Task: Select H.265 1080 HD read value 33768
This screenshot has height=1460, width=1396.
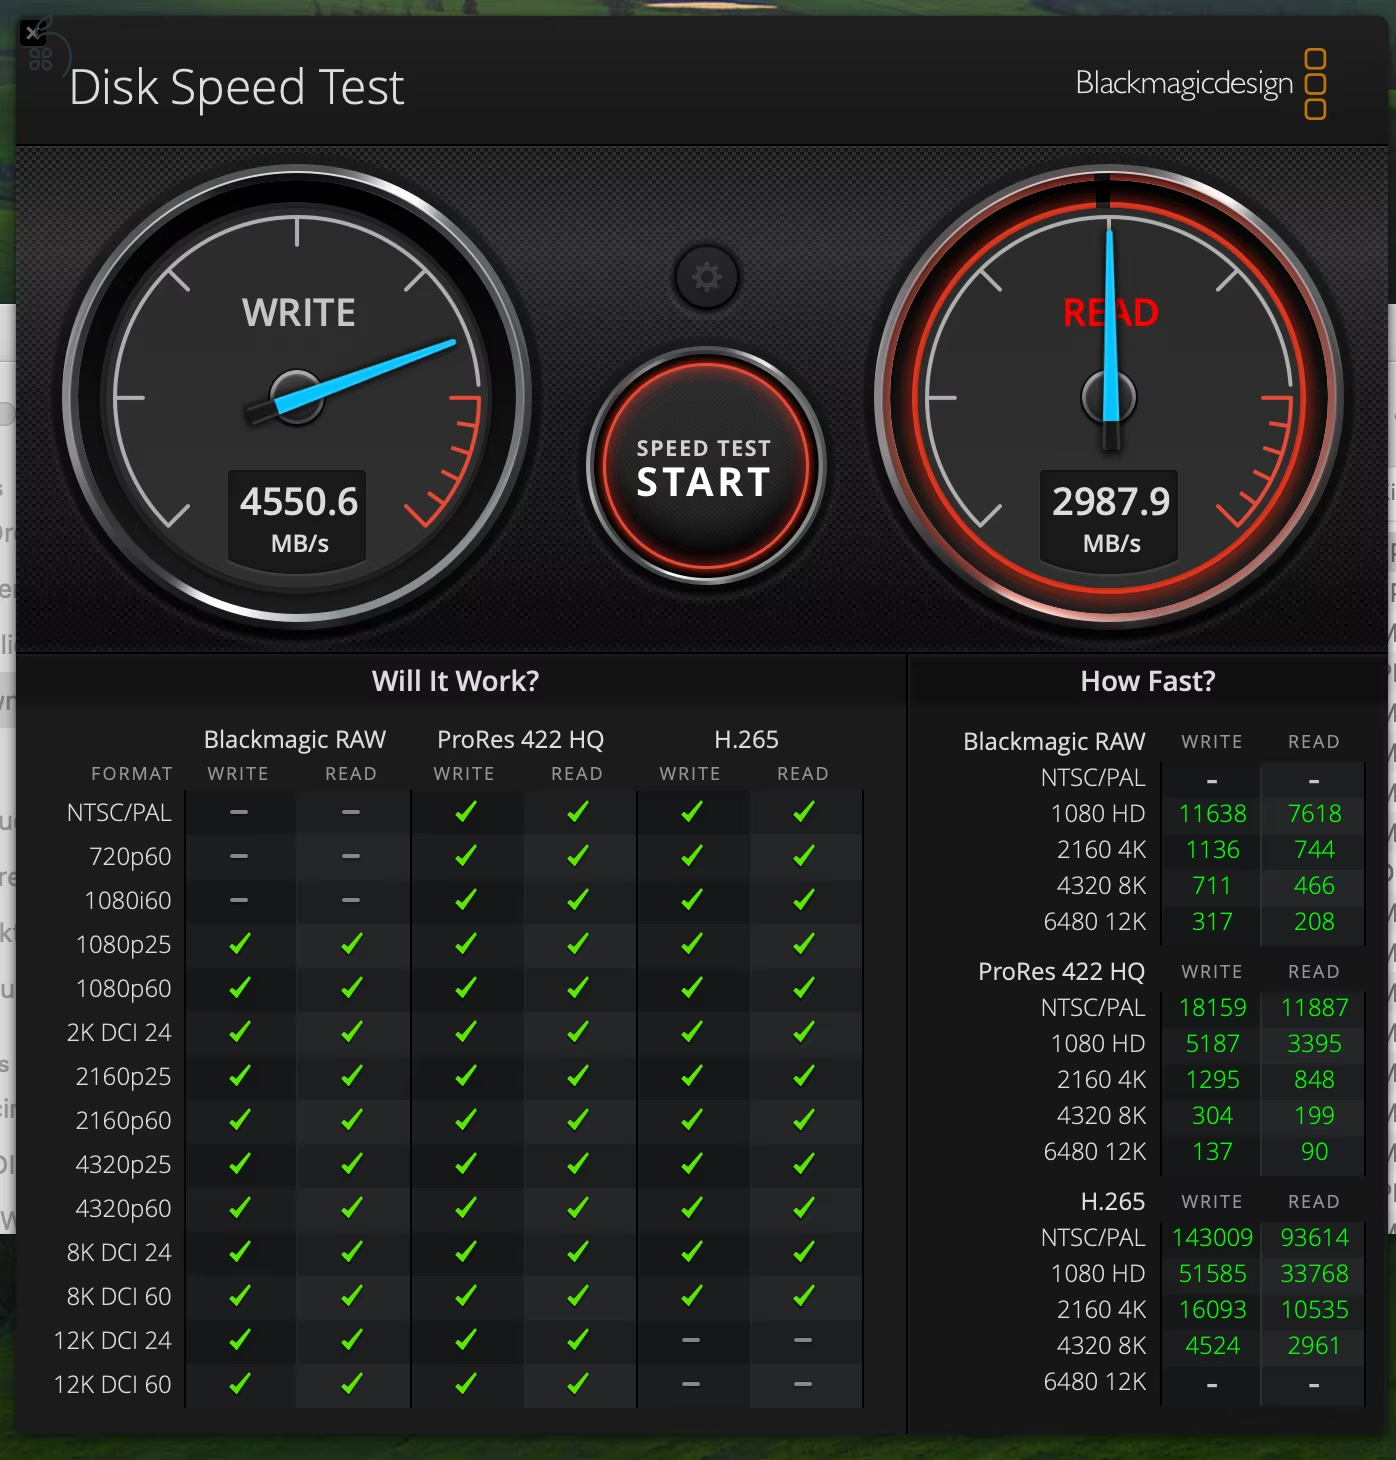Action: click(1314, 1274)
